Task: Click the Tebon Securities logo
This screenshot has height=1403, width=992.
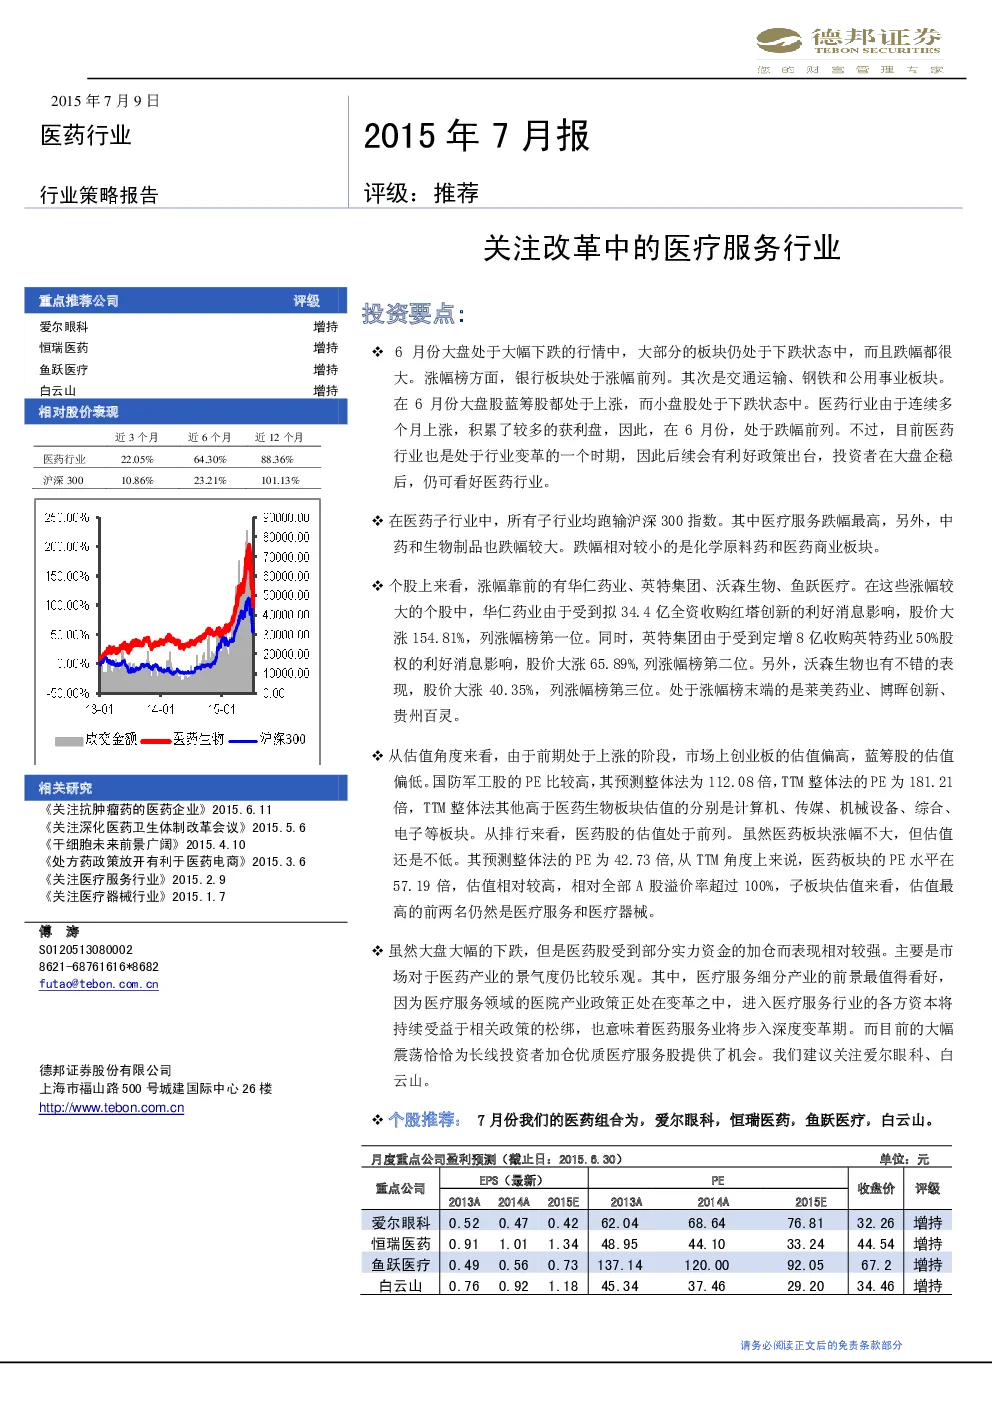Action: point(849,49)
